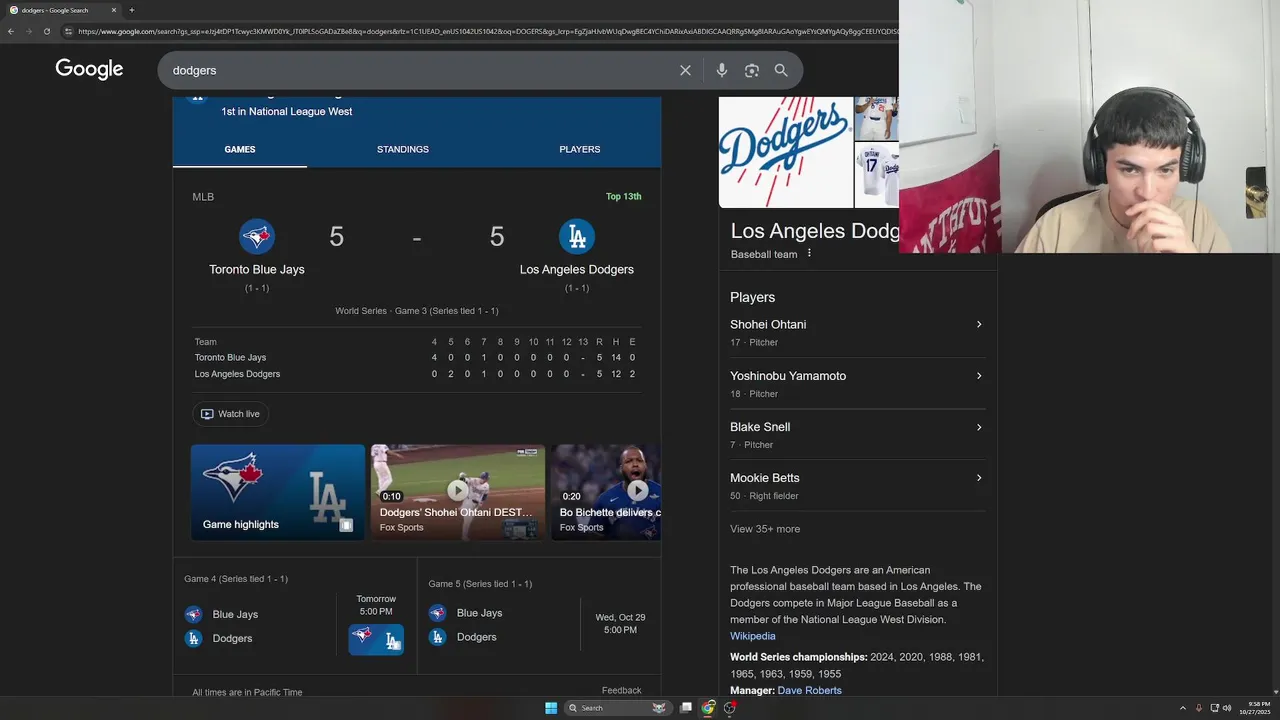Screen dimensions: 1280x720
Task: Open the Wikipedia link
Action: point(752,636)
